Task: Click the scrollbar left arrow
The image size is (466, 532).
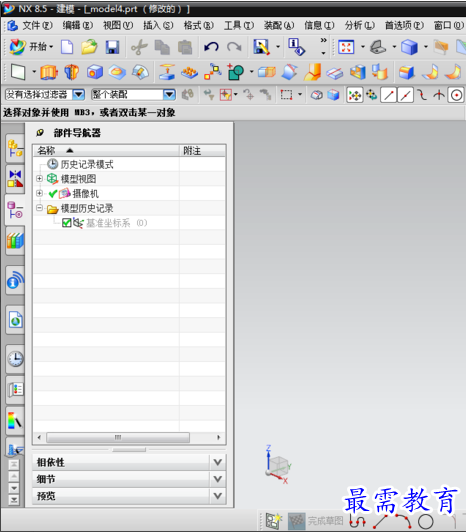Action: pos(39,437)
